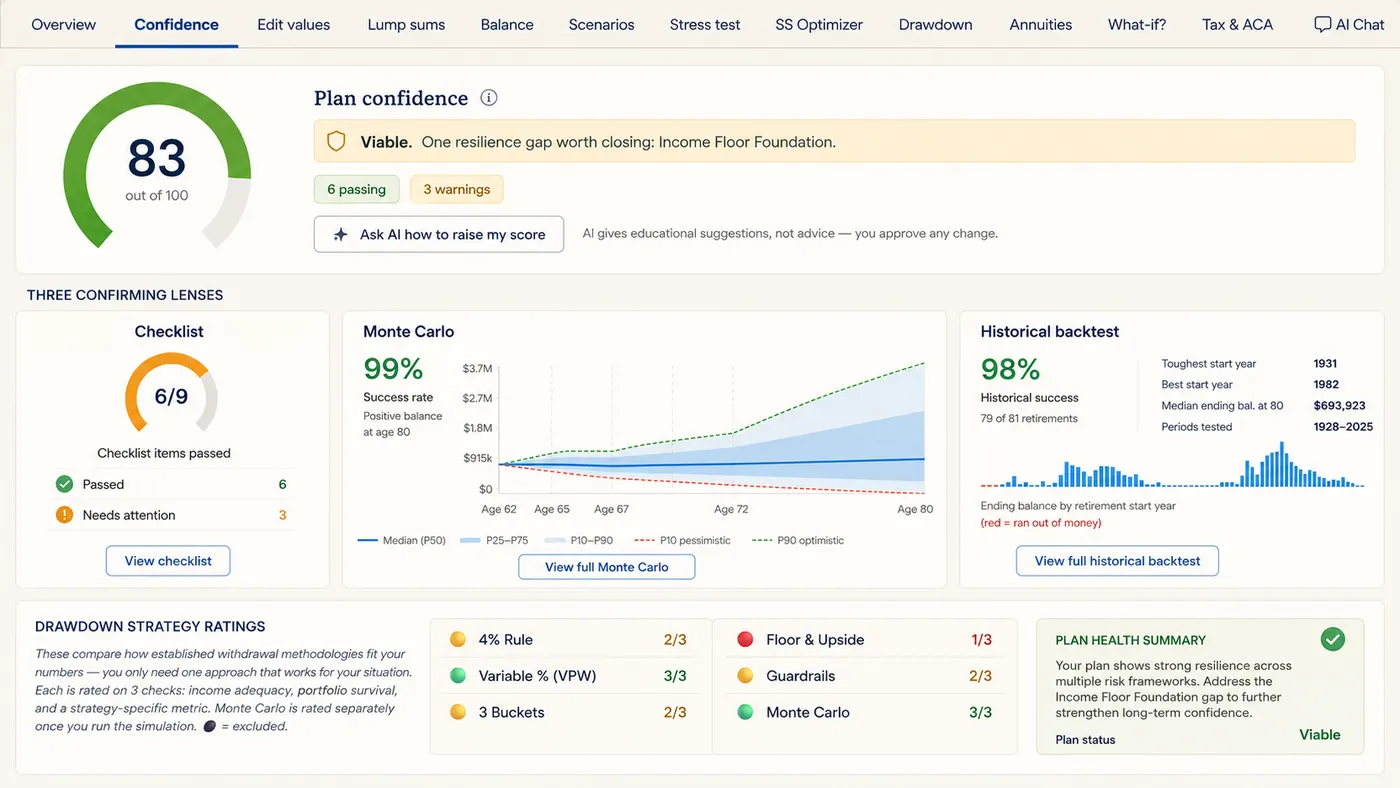The height and width of the screenshot is (788, 1400).
Task: Click the 6 passing badge
Action: pyautogui.click(x=356, y=189)
